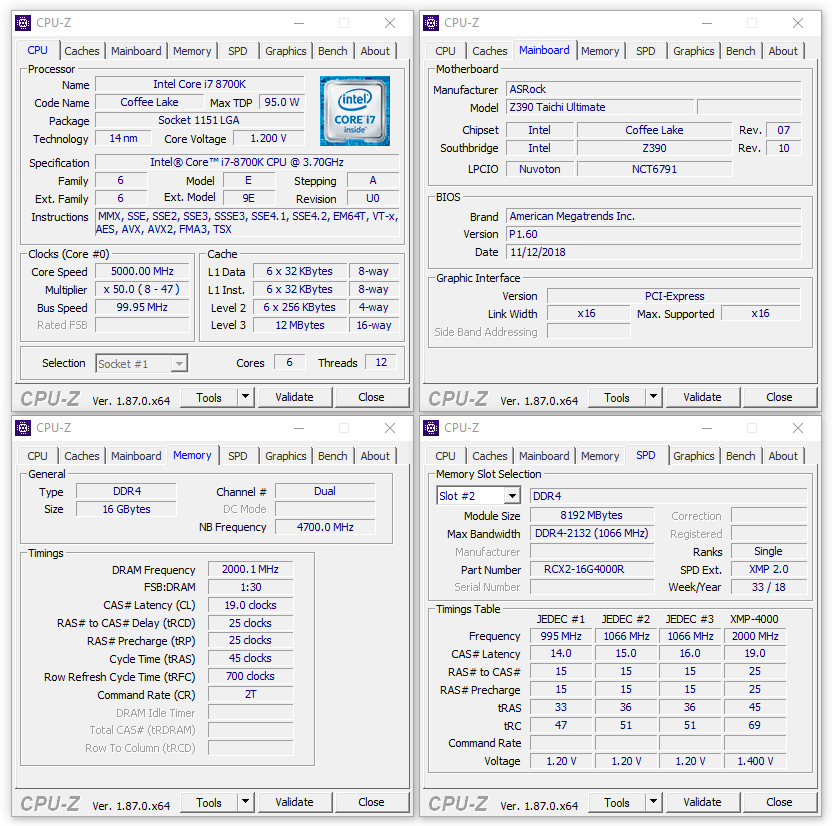Open the Socket #1 selection dropdown
832x826 pixels.
click(x=142, y=363)
